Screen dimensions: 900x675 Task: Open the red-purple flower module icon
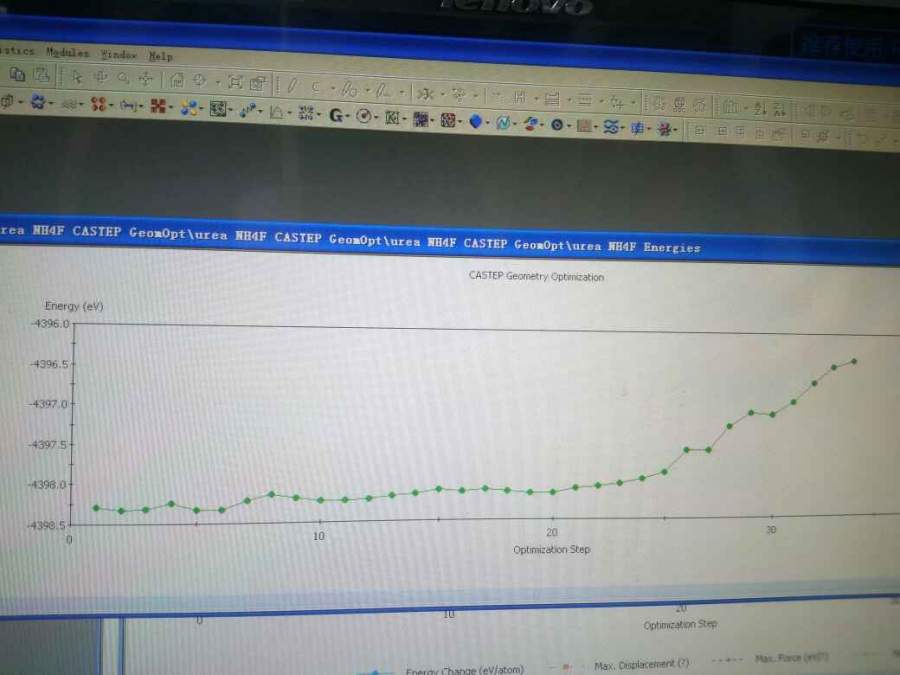(664, 129)
